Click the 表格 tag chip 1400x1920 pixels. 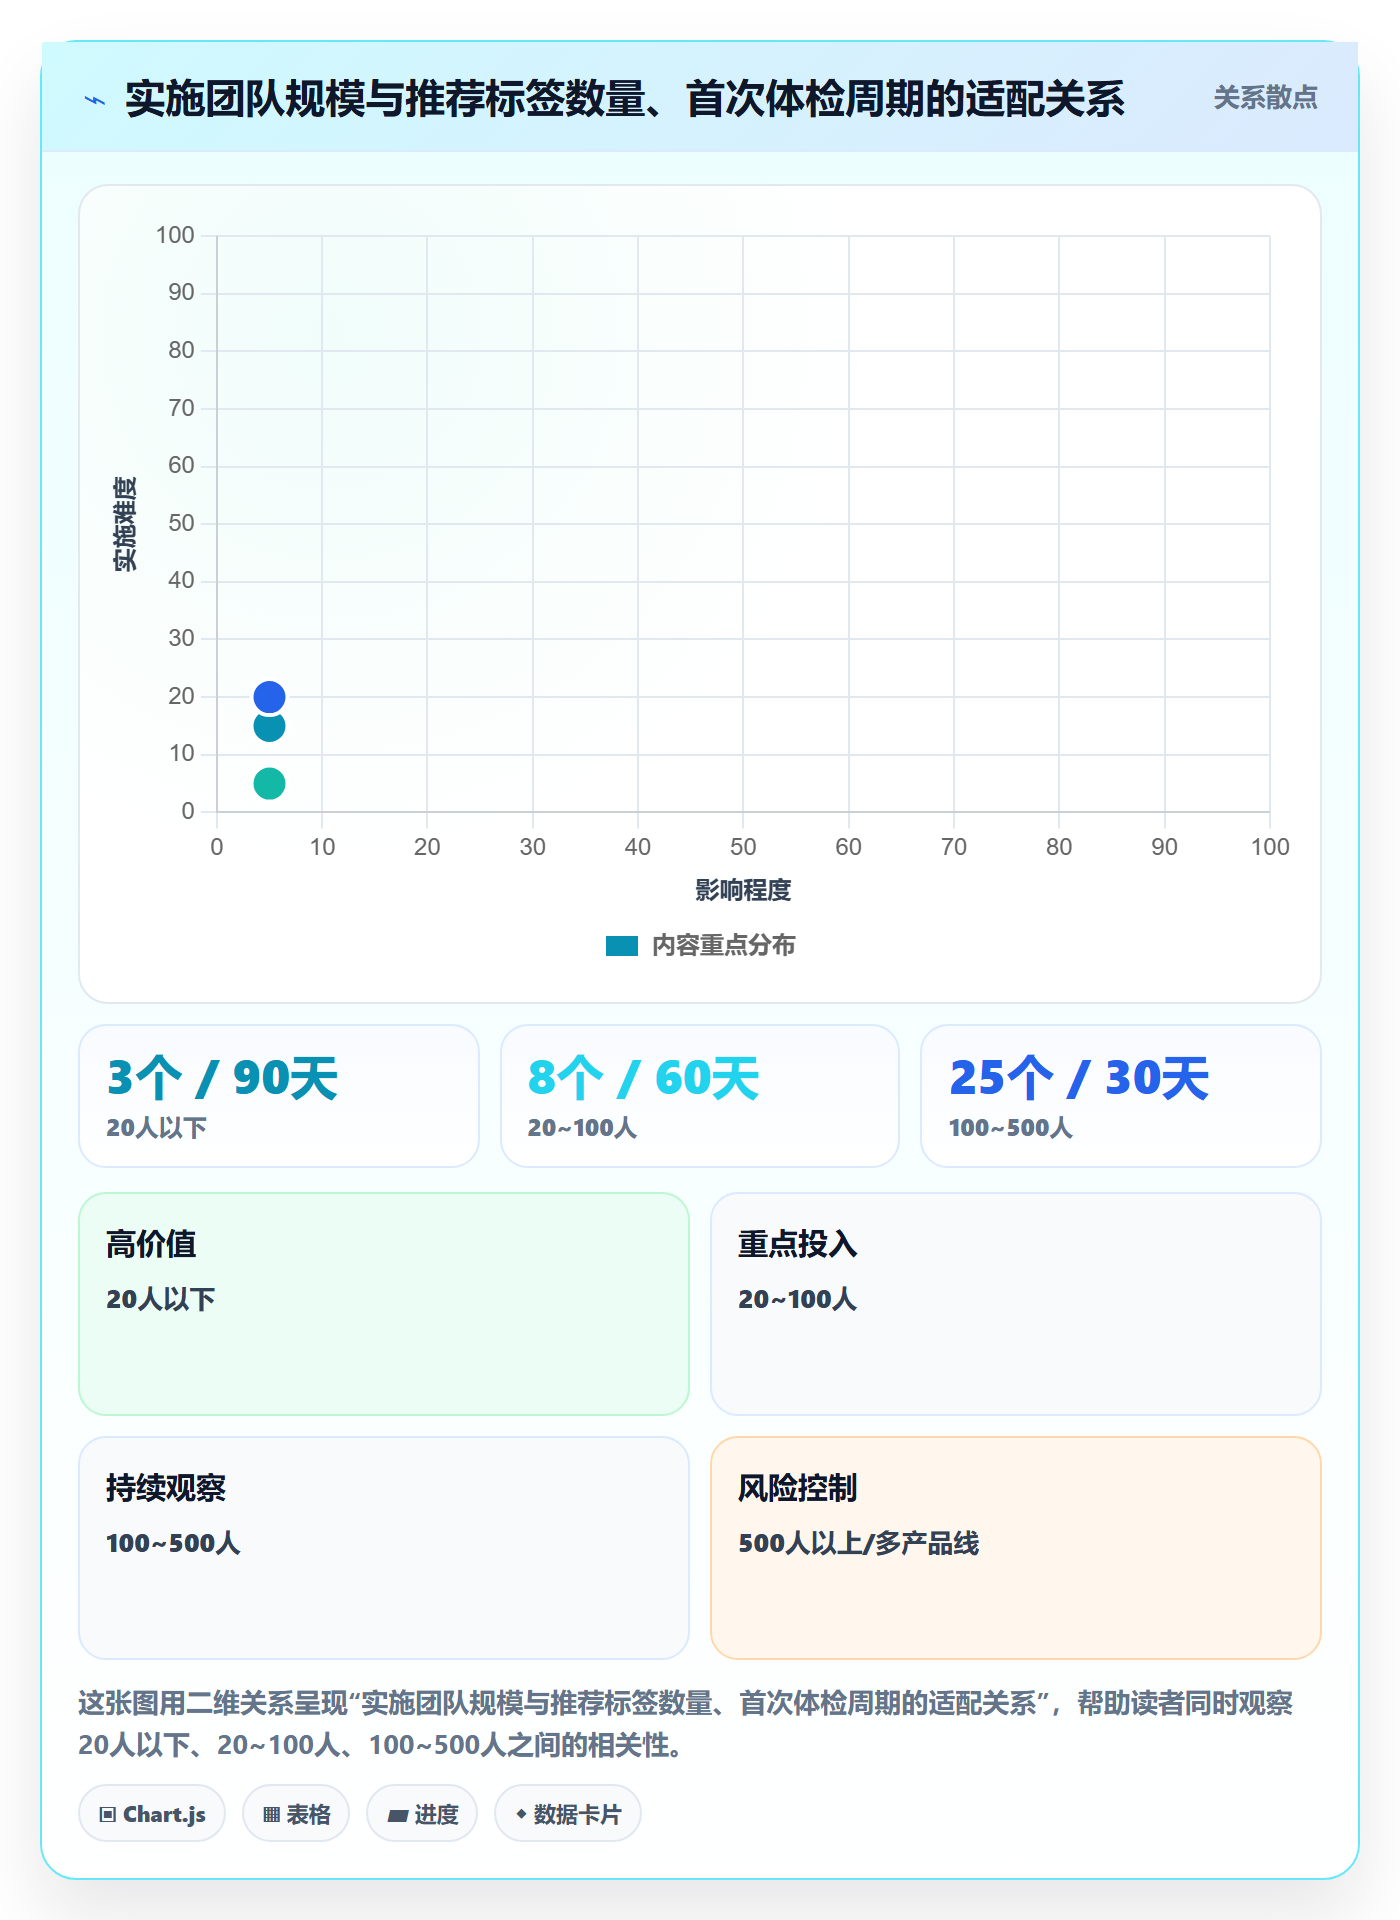[296, 1814]
